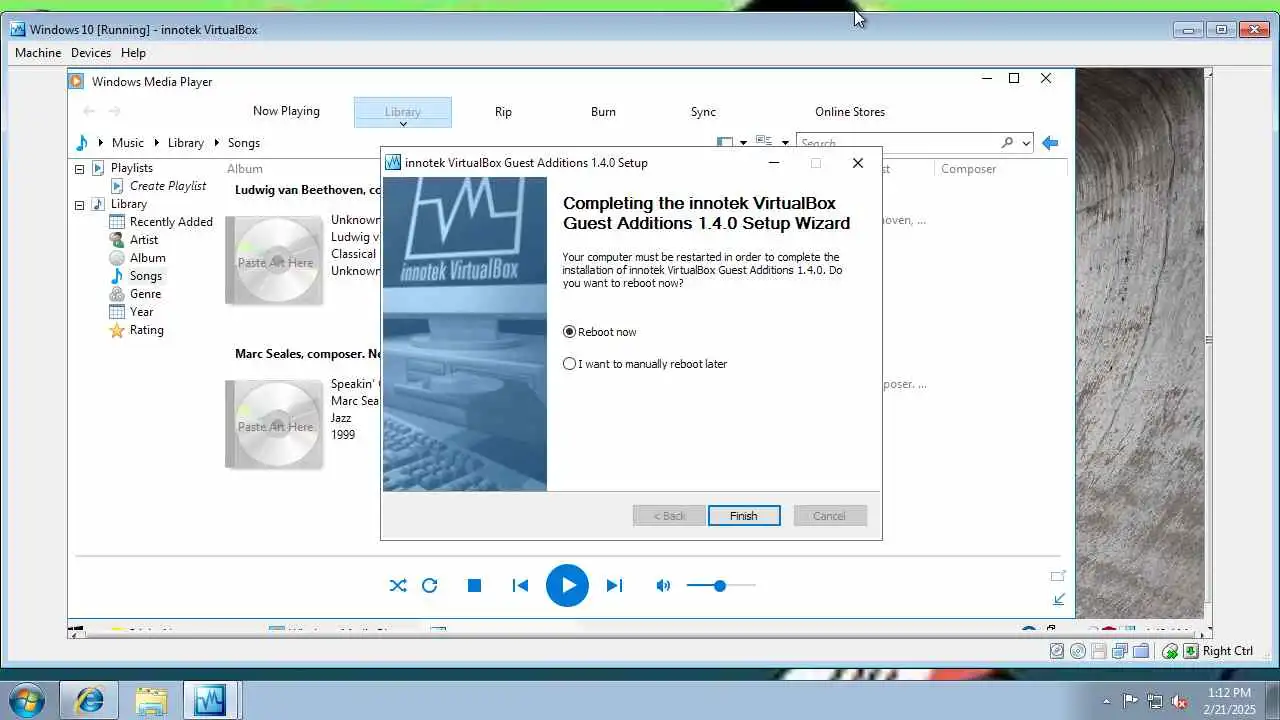This screenshot has width=1280, height=720.
Task: Click the Songs breadcrumb
Action: tap(244, 143)
